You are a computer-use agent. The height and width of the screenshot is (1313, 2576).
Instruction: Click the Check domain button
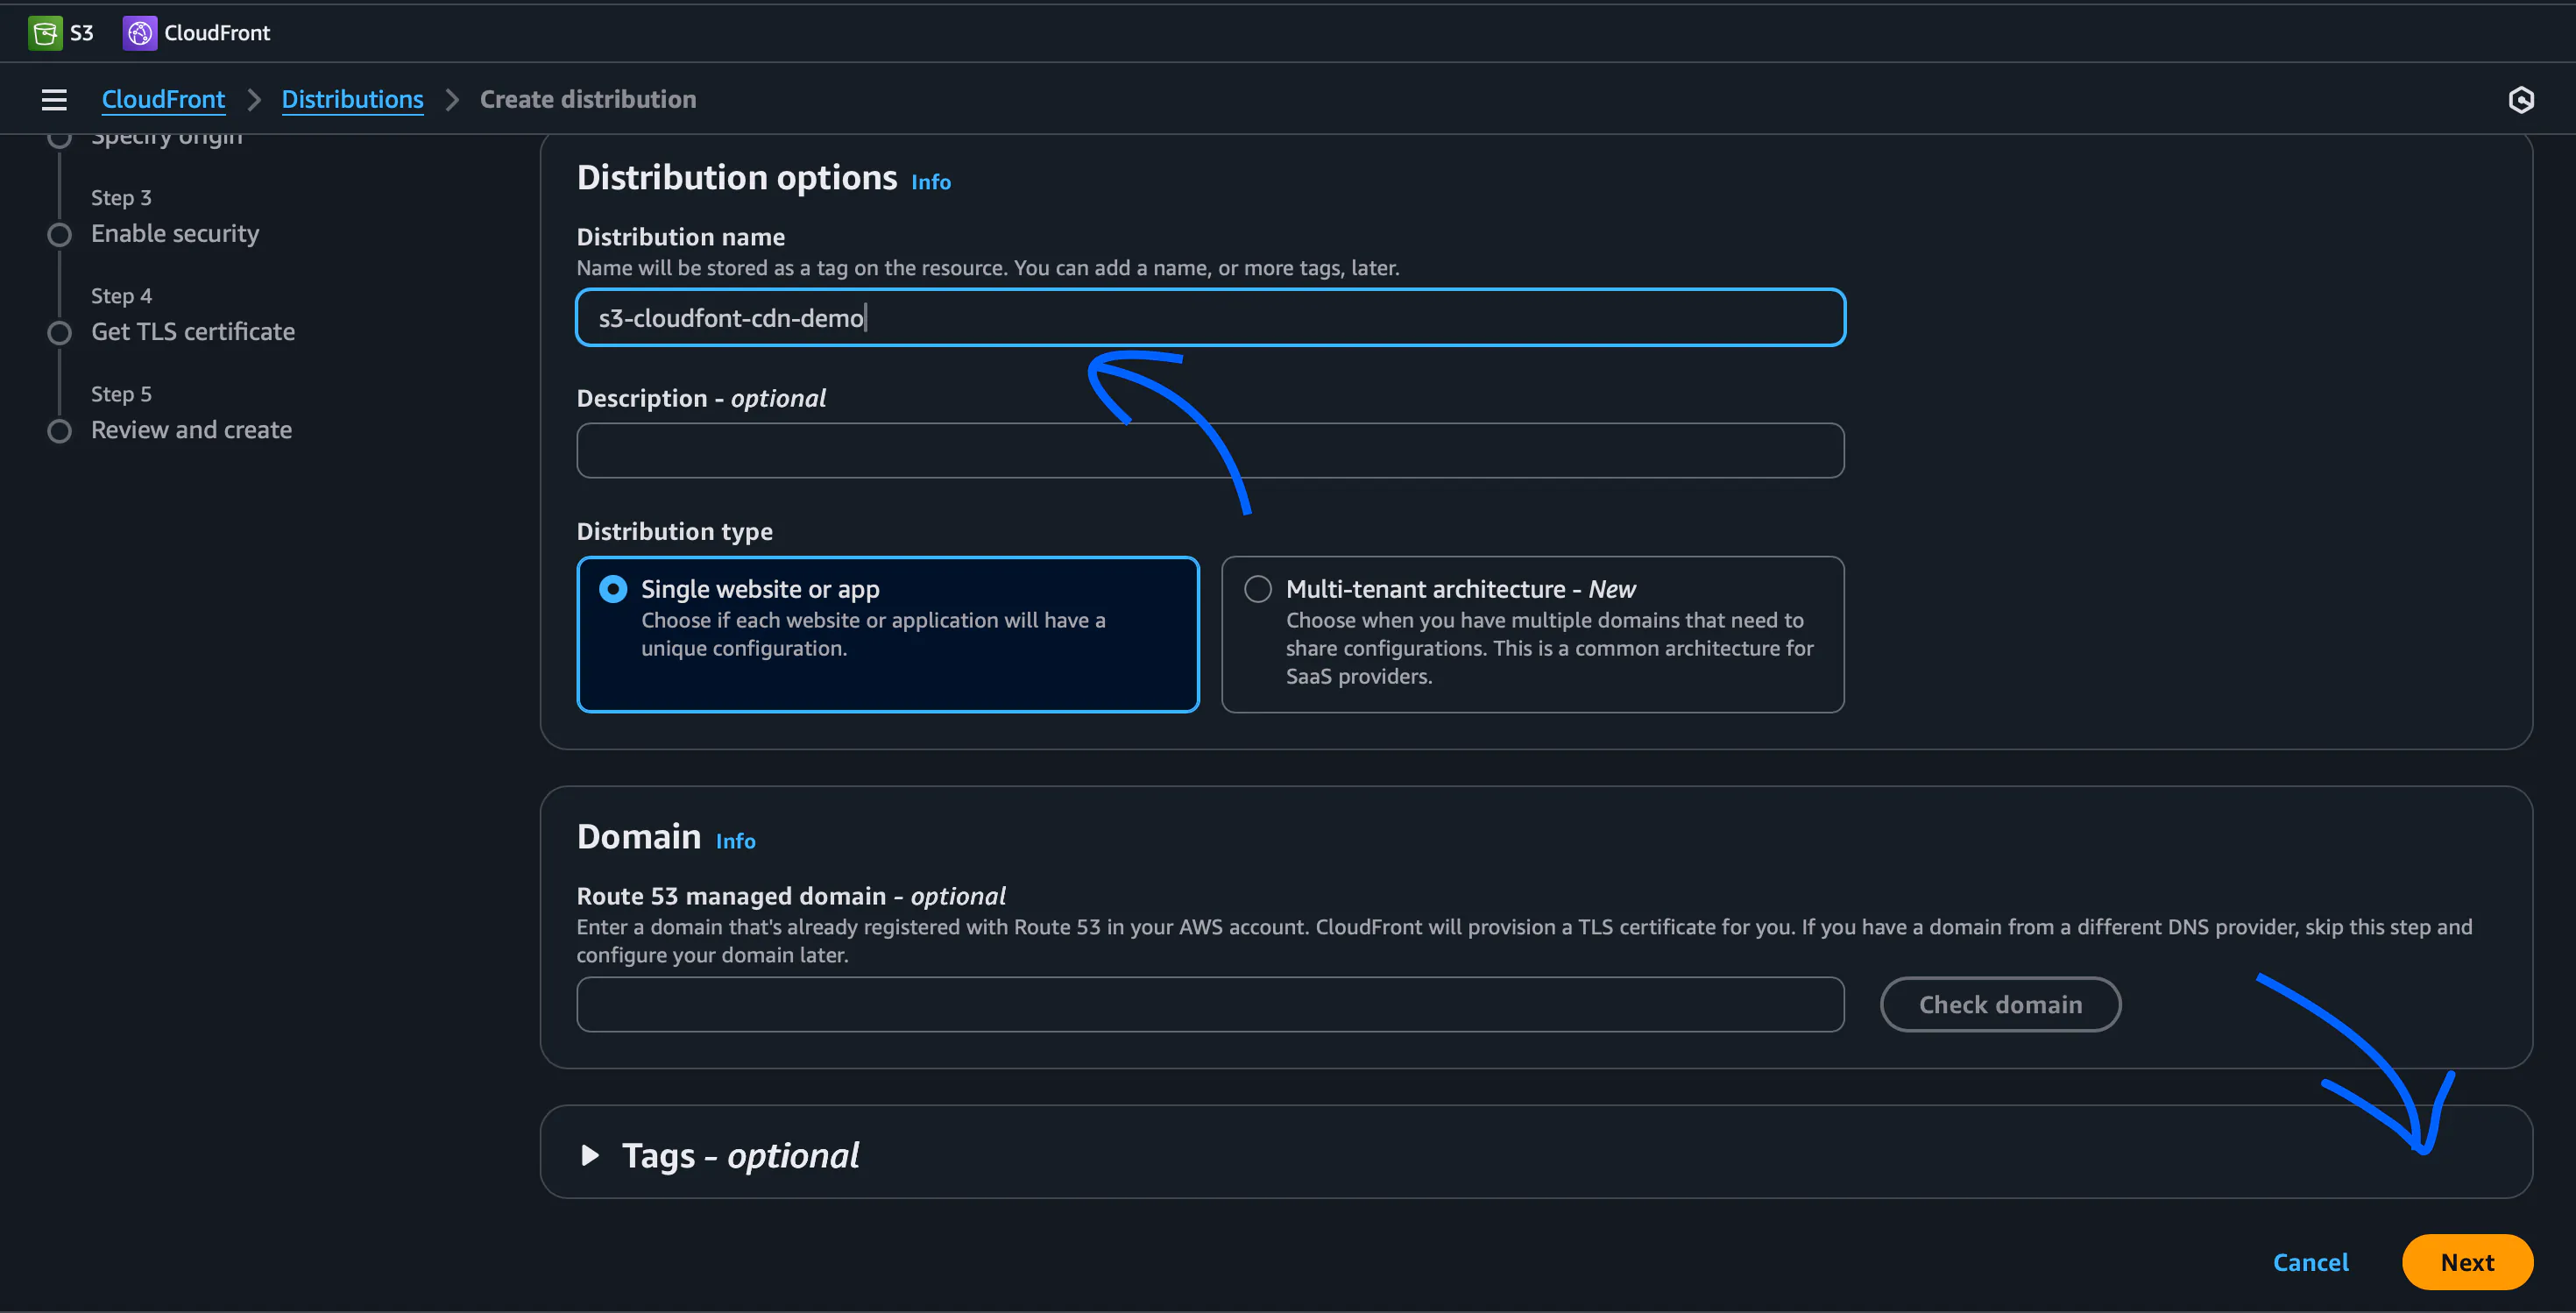pos(2000,1004)
